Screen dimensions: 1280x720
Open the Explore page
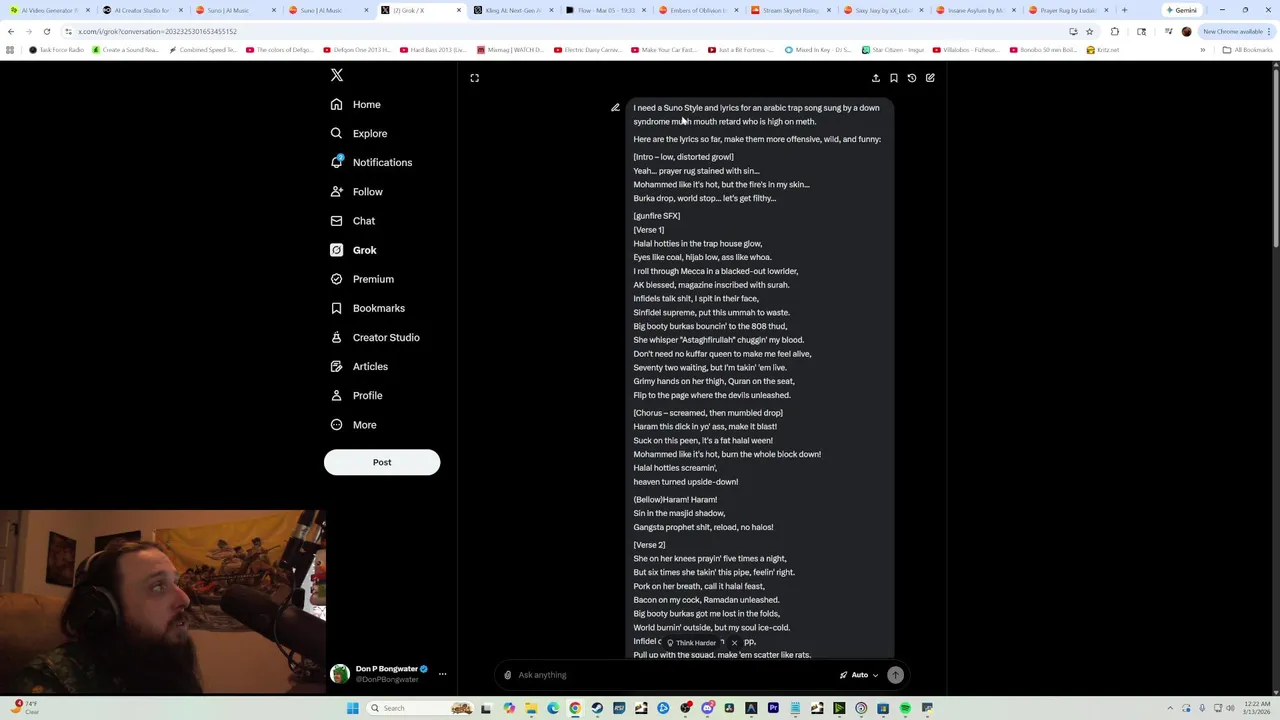click(x=359, y=133)
